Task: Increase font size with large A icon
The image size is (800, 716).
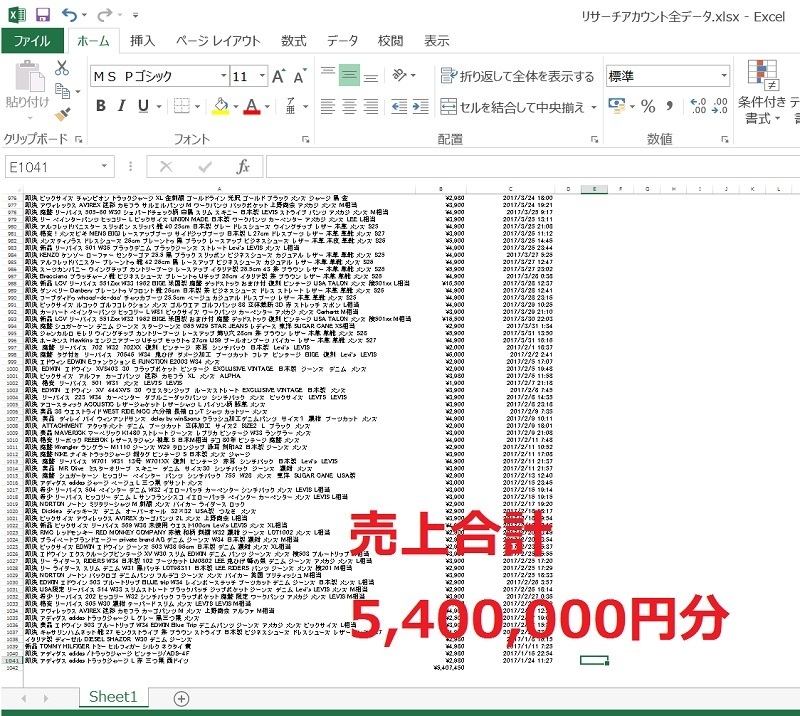Action: coord(279,76)
